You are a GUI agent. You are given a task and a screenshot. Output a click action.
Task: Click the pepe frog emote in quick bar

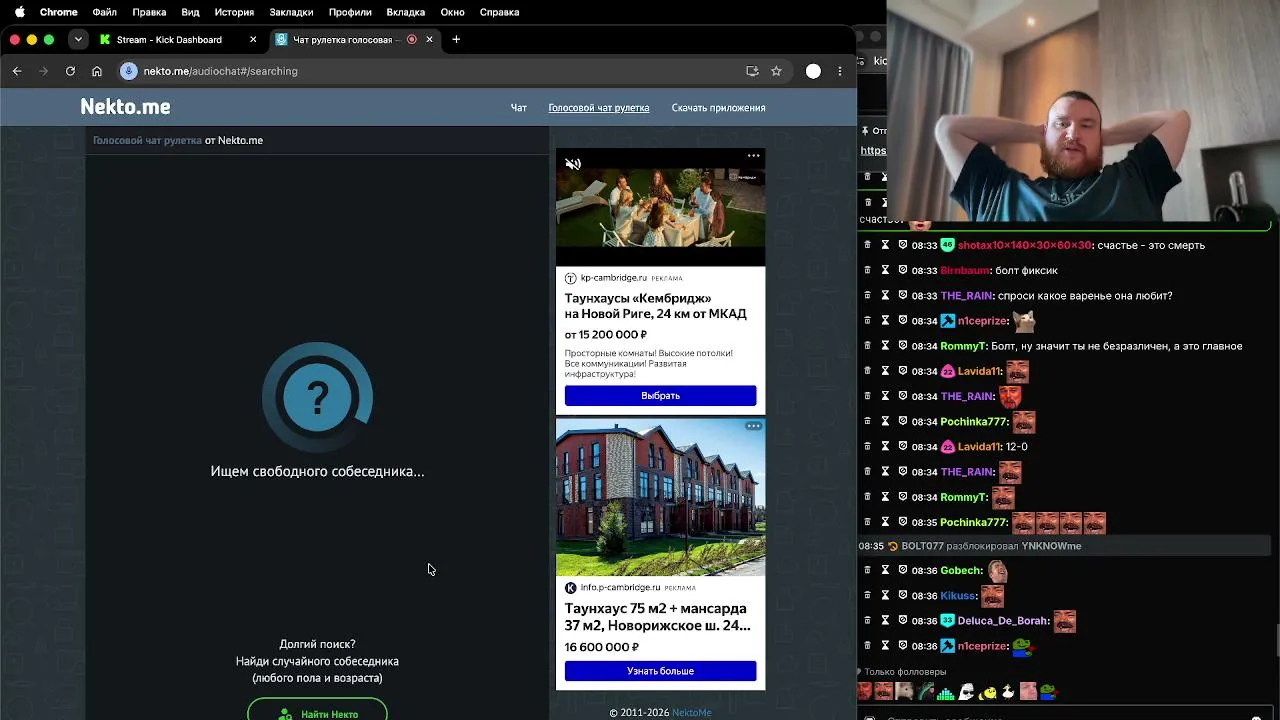pos(1048,691)
